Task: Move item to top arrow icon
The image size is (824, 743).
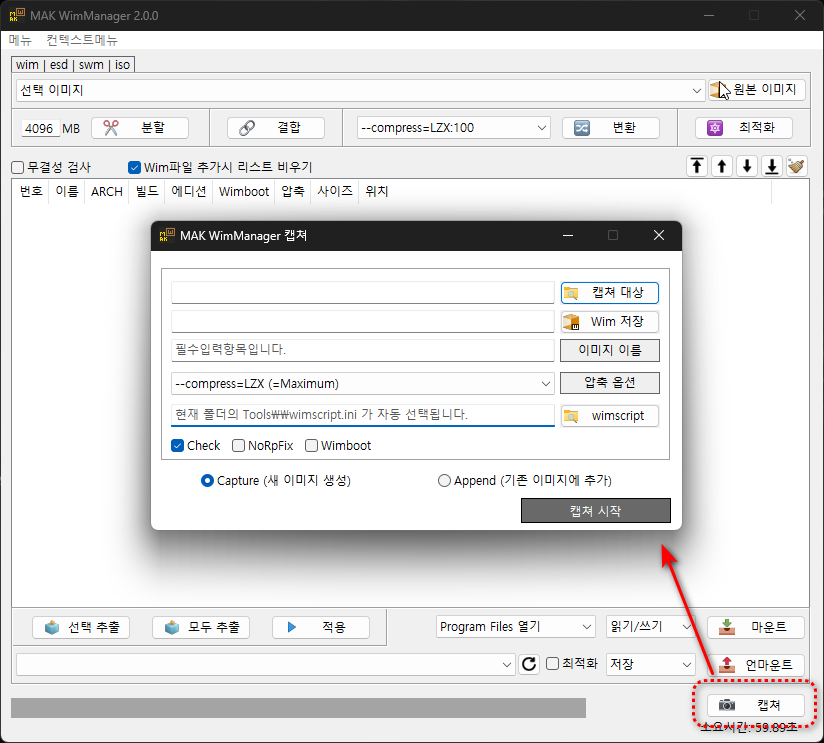Action: tap(697, 167)
